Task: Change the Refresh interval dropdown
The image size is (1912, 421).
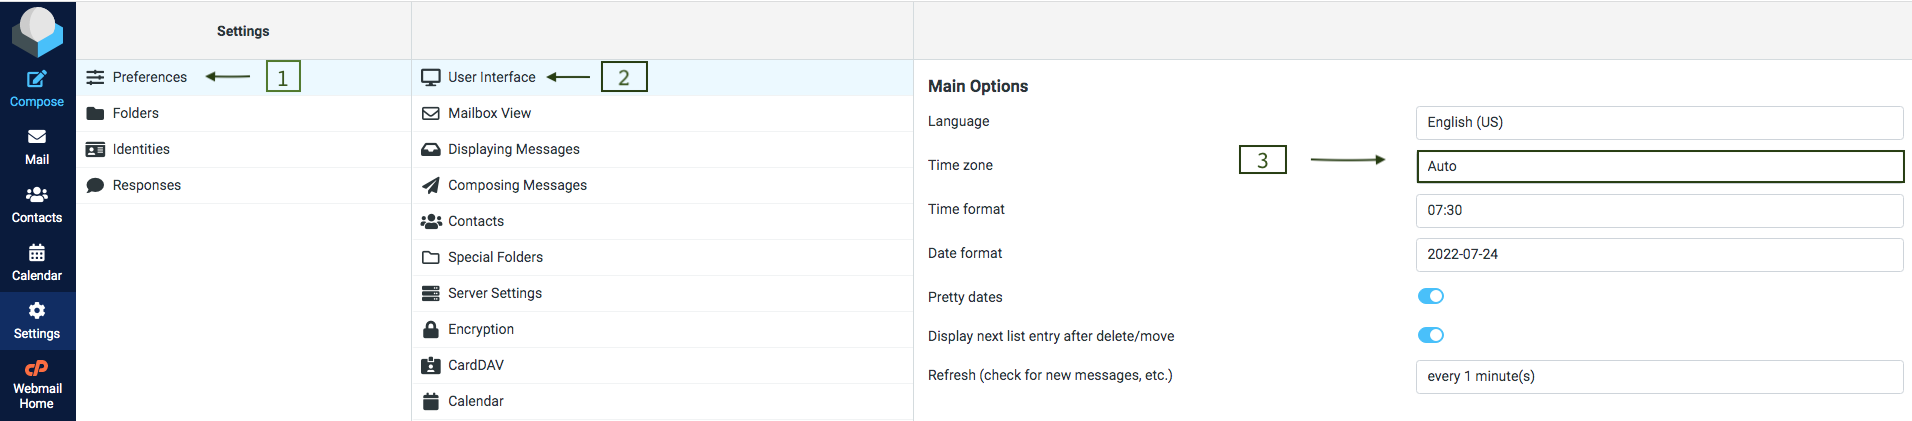Action: (x=1659, y=376)
